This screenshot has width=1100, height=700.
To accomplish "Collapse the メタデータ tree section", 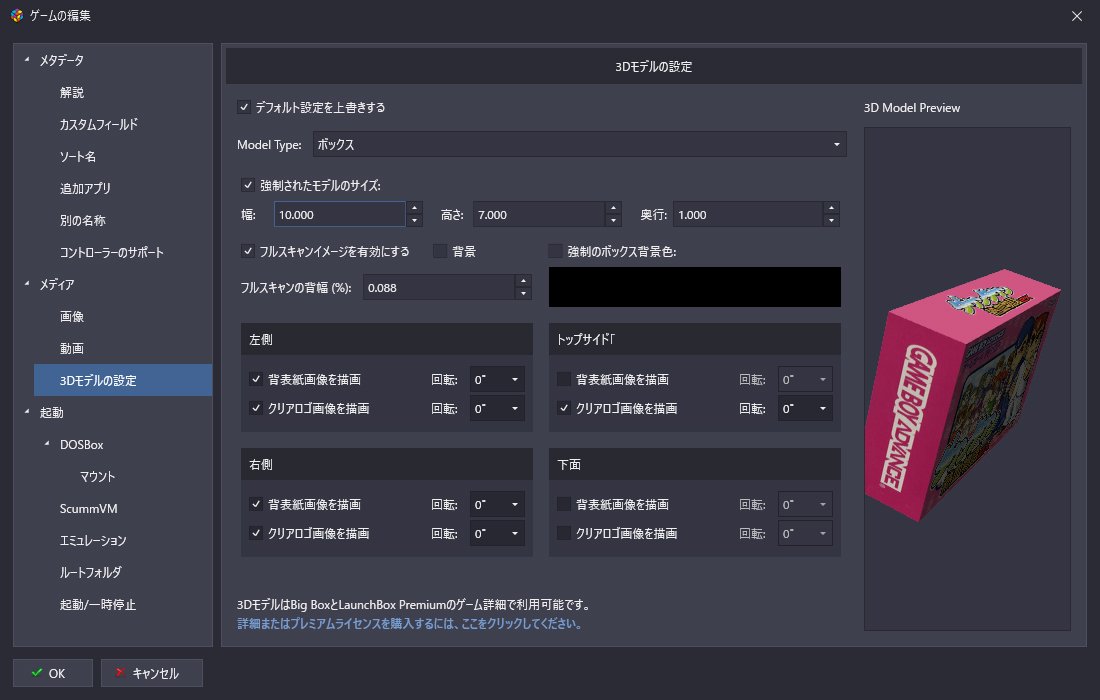I will (27, 60).
